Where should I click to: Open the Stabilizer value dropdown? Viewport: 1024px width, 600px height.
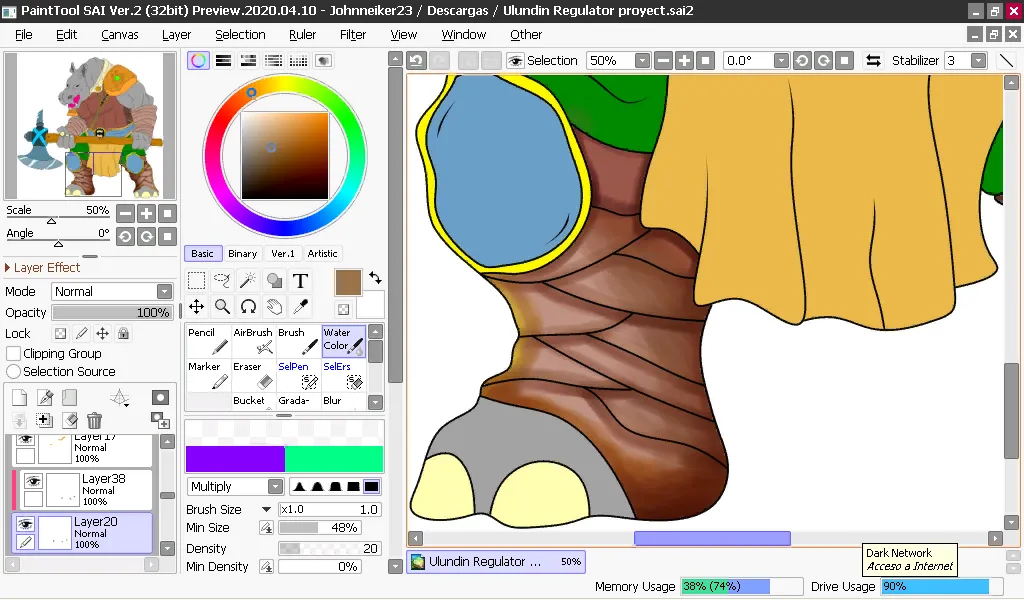pos(978,61)
